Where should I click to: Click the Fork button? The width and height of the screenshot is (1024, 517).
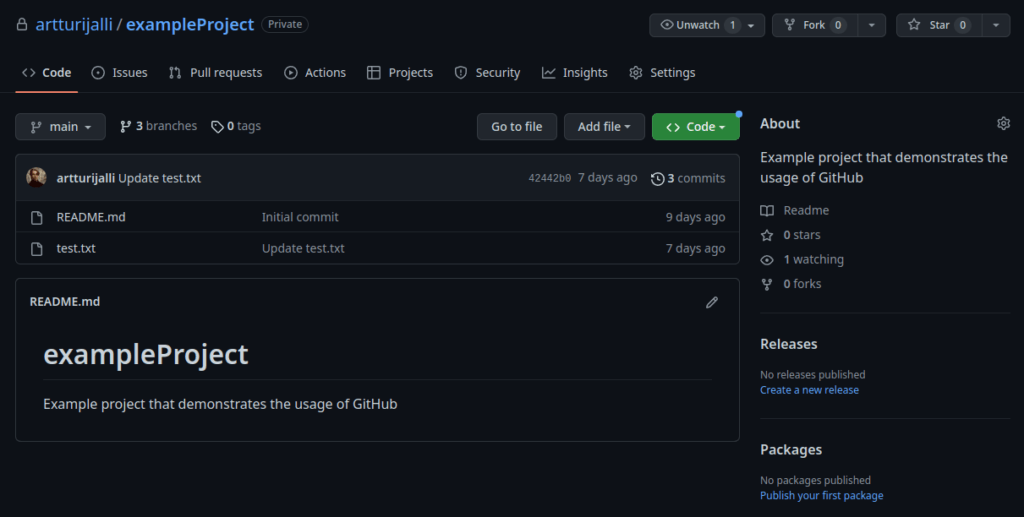pyautogui.click(x=814, y=25)
